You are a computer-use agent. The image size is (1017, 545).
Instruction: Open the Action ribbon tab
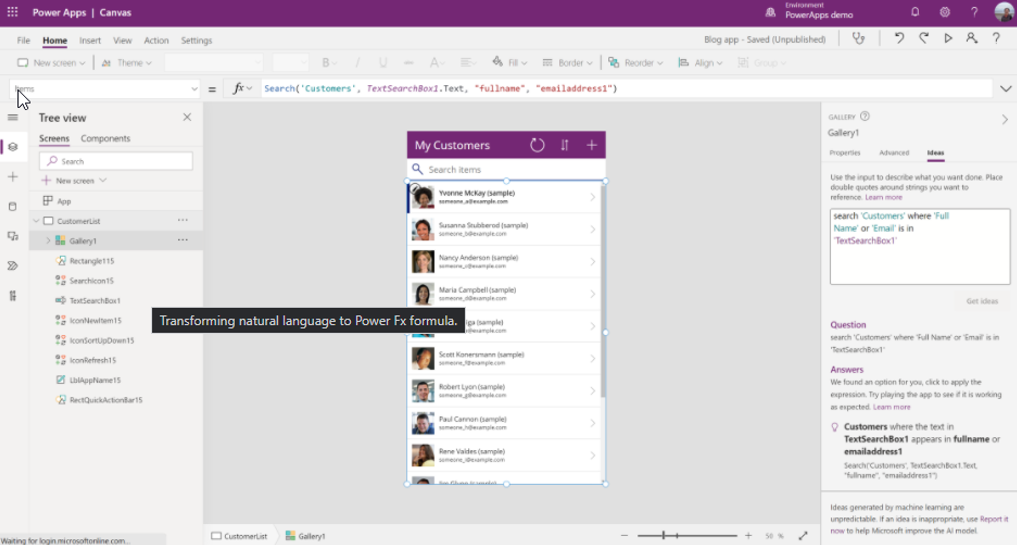point(156,40)
